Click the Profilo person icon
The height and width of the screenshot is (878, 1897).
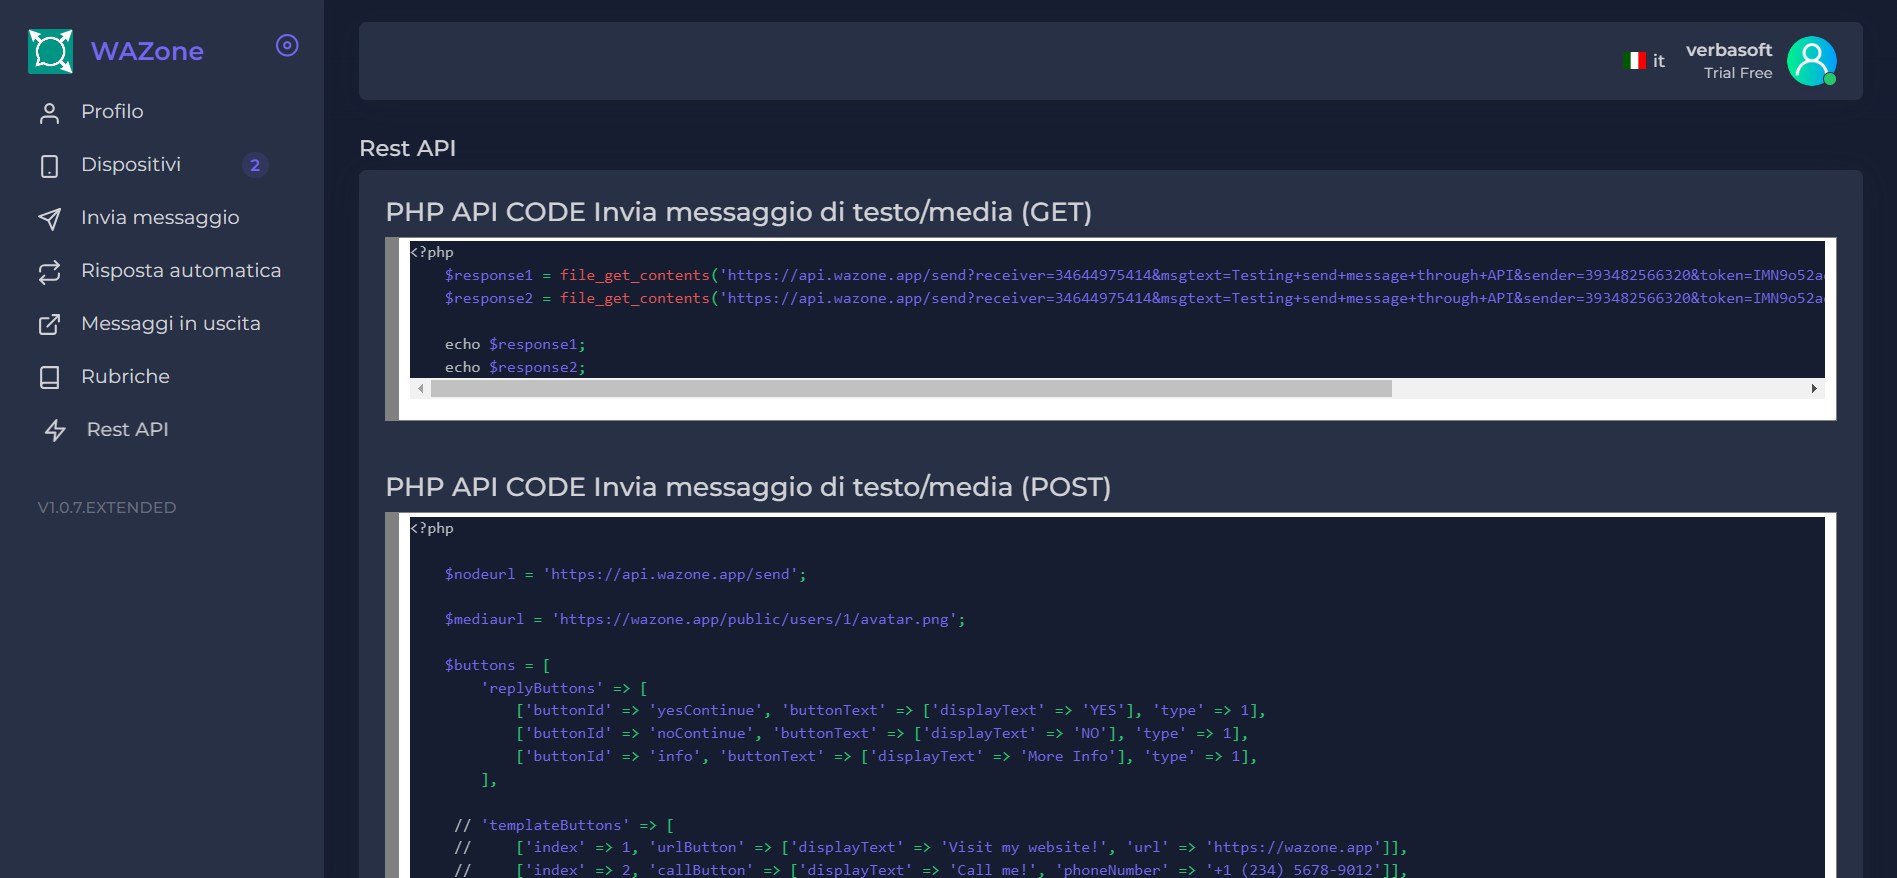49,113
